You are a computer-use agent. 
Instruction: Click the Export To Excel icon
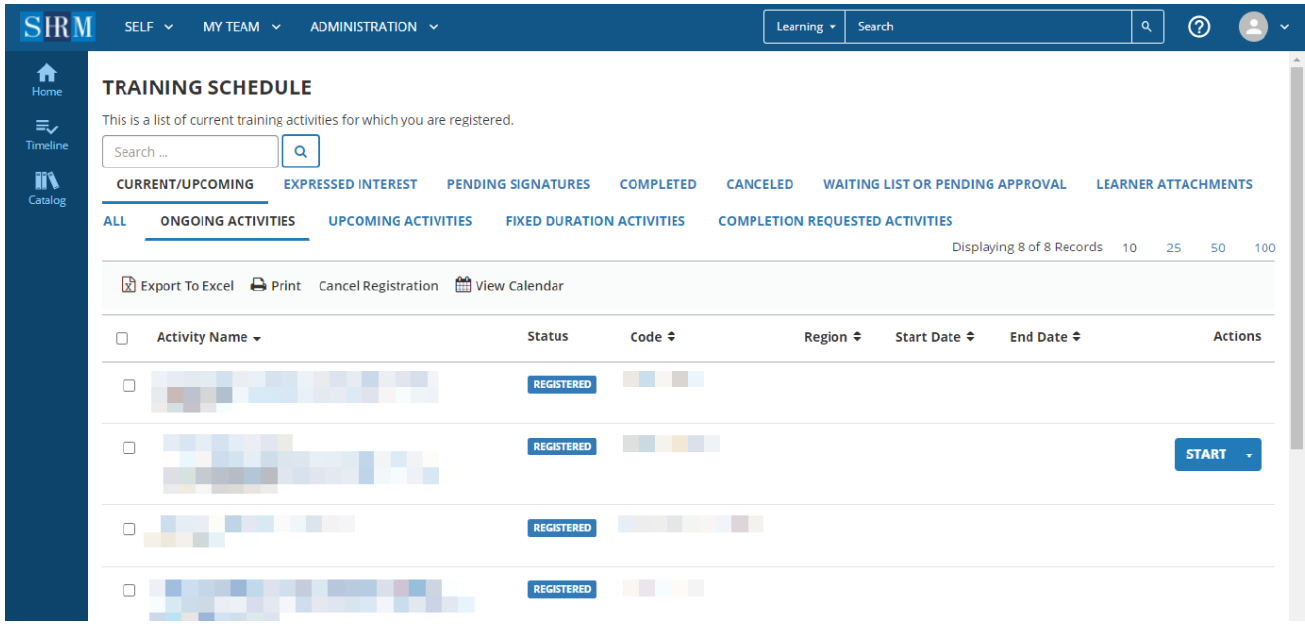129,285
